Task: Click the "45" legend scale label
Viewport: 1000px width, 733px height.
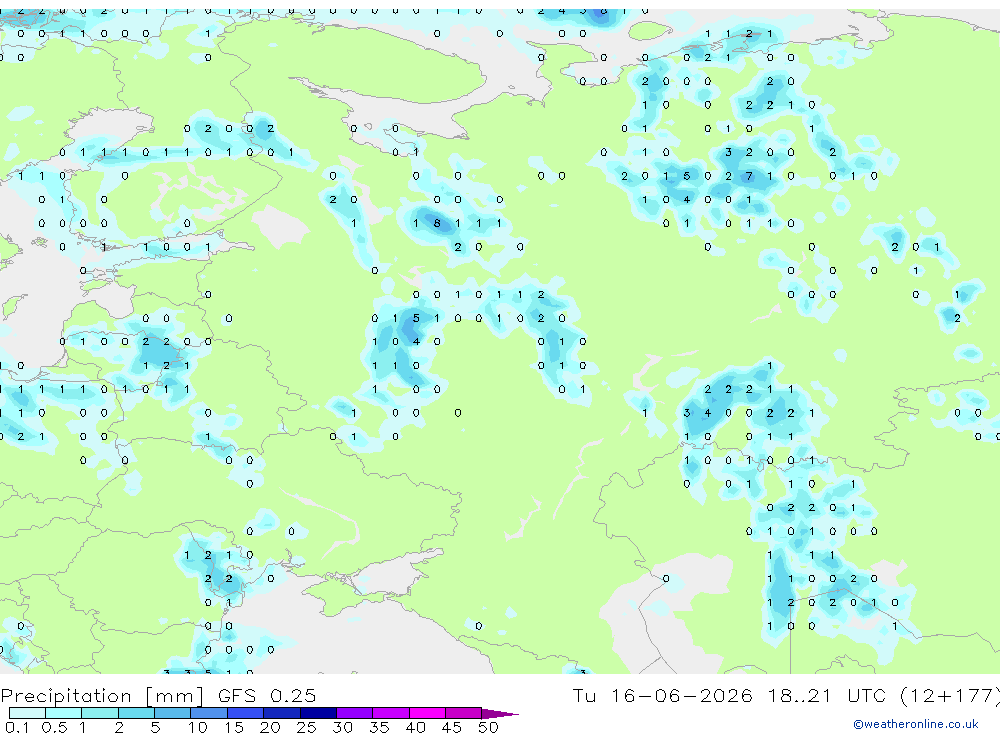Action: coord(452,727)
